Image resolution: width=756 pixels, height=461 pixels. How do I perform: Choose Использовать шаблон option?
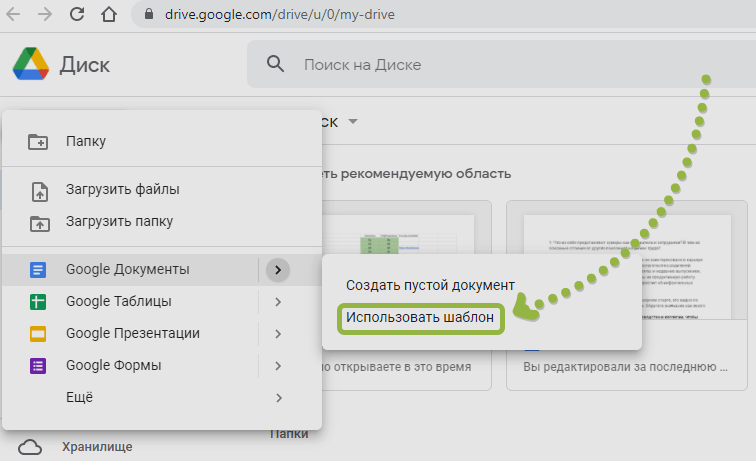(x=420, y=317)
